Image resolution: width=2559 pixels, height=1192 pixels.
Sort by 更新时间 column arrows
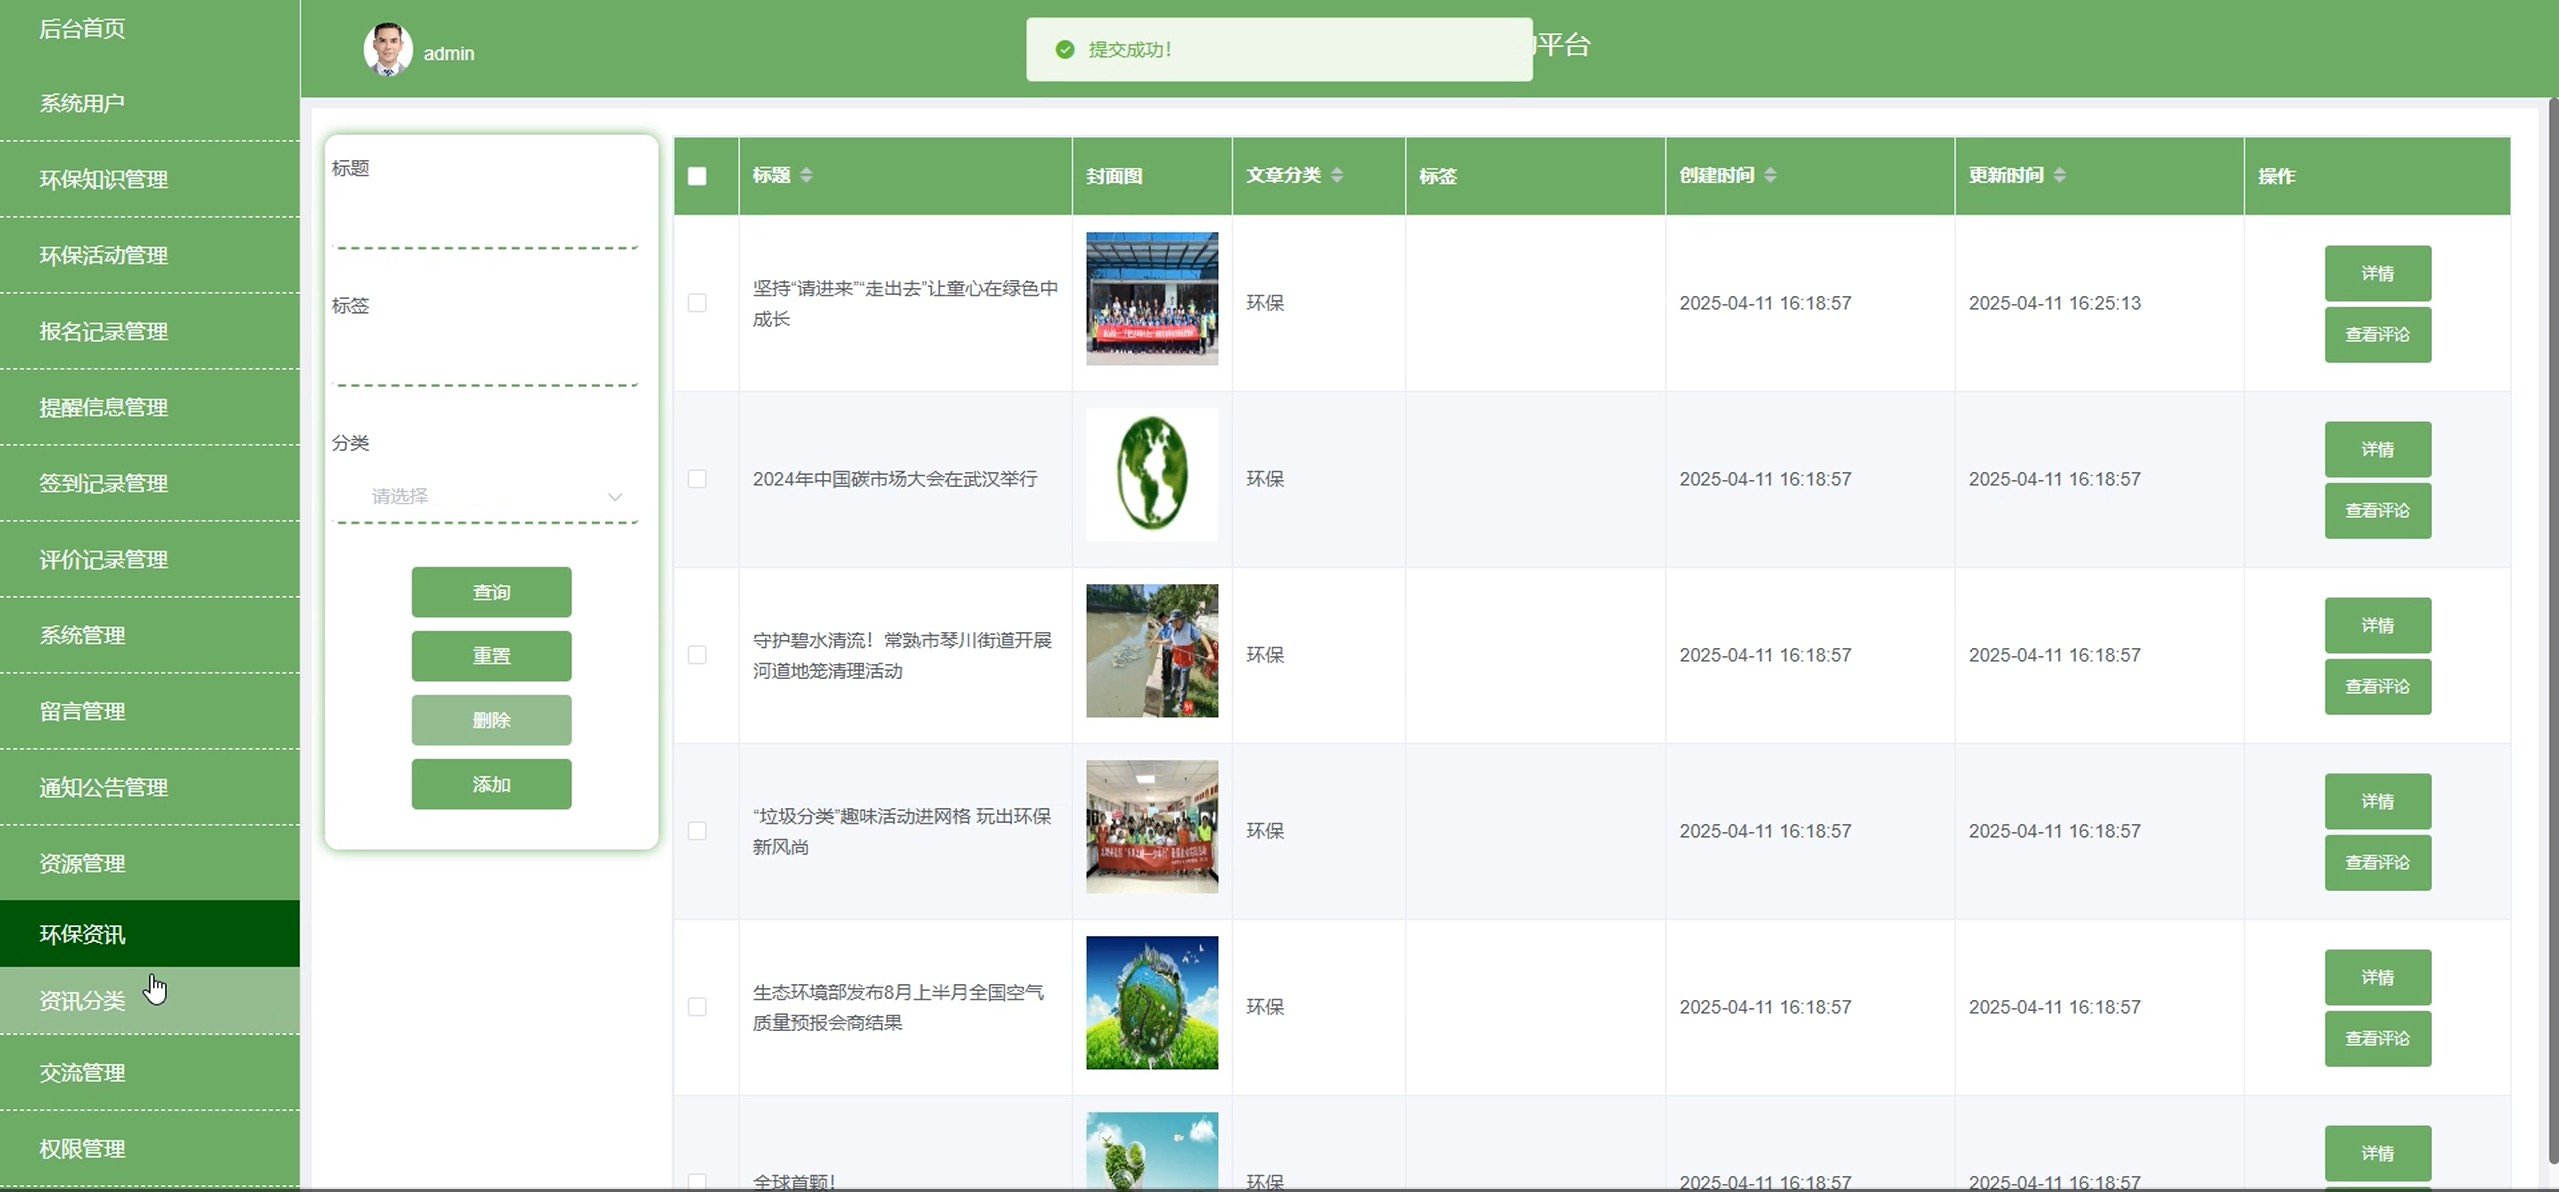pos(2059,175)
